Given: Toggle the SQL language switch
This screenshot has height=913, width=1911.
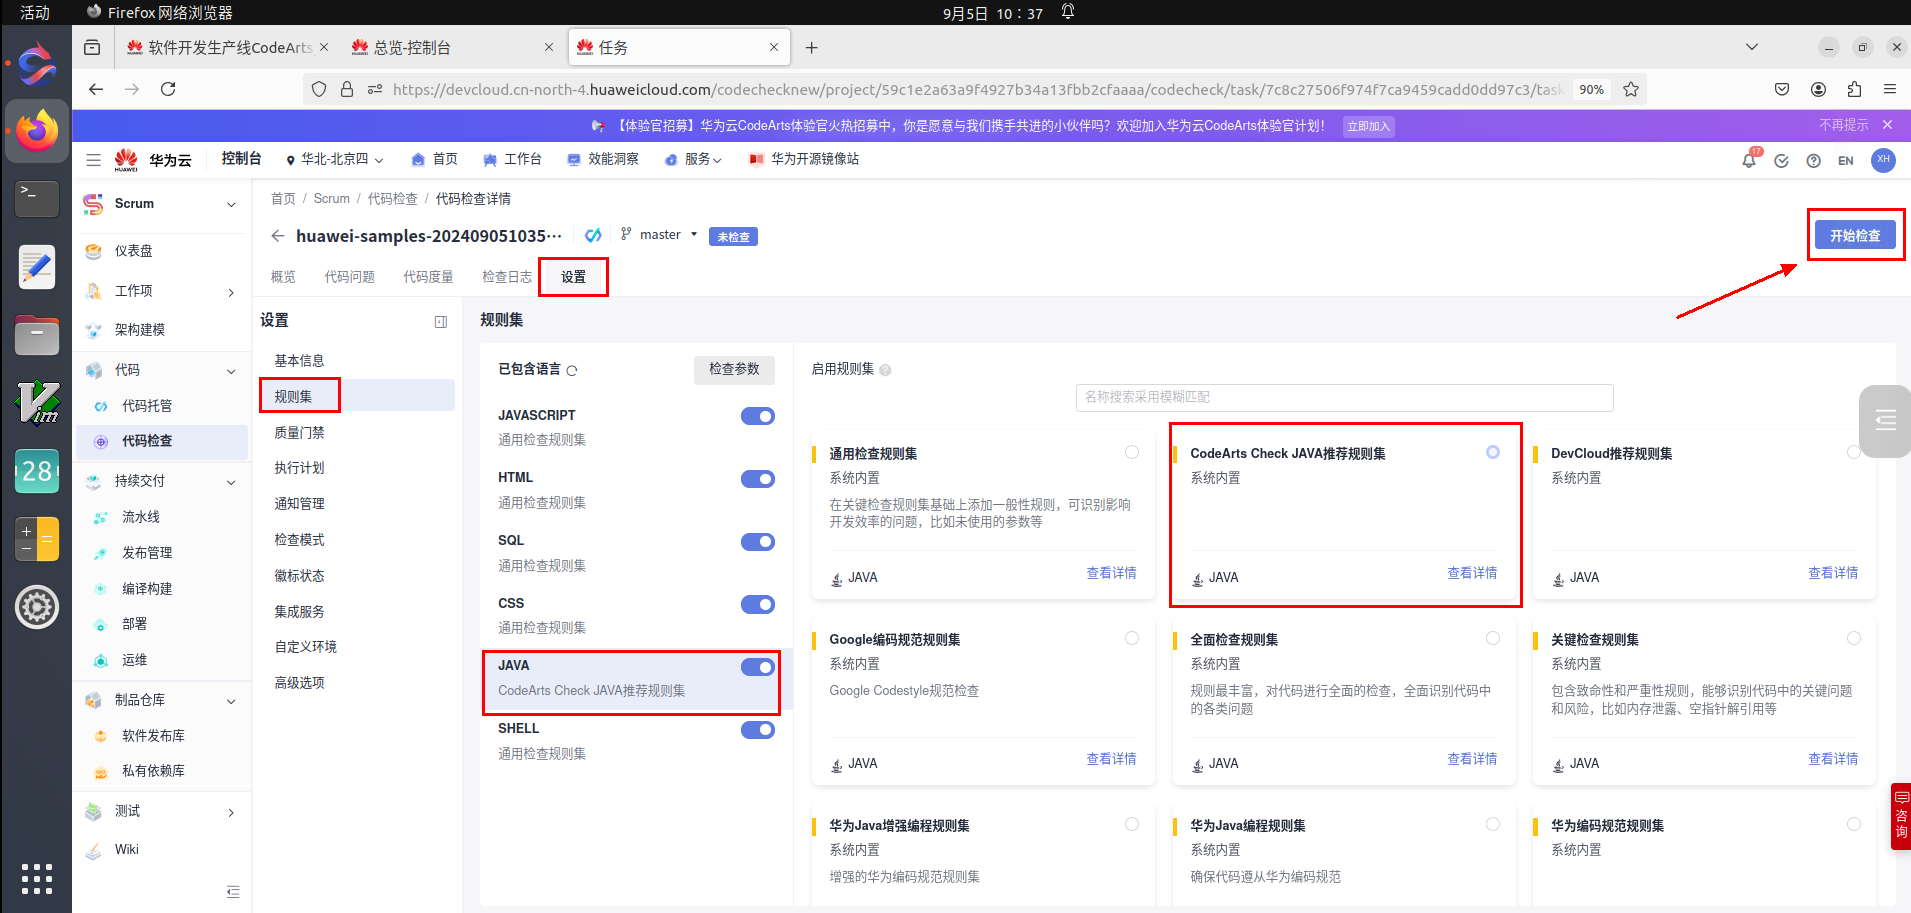Looking at the screenshot, I should click(758, 542).
